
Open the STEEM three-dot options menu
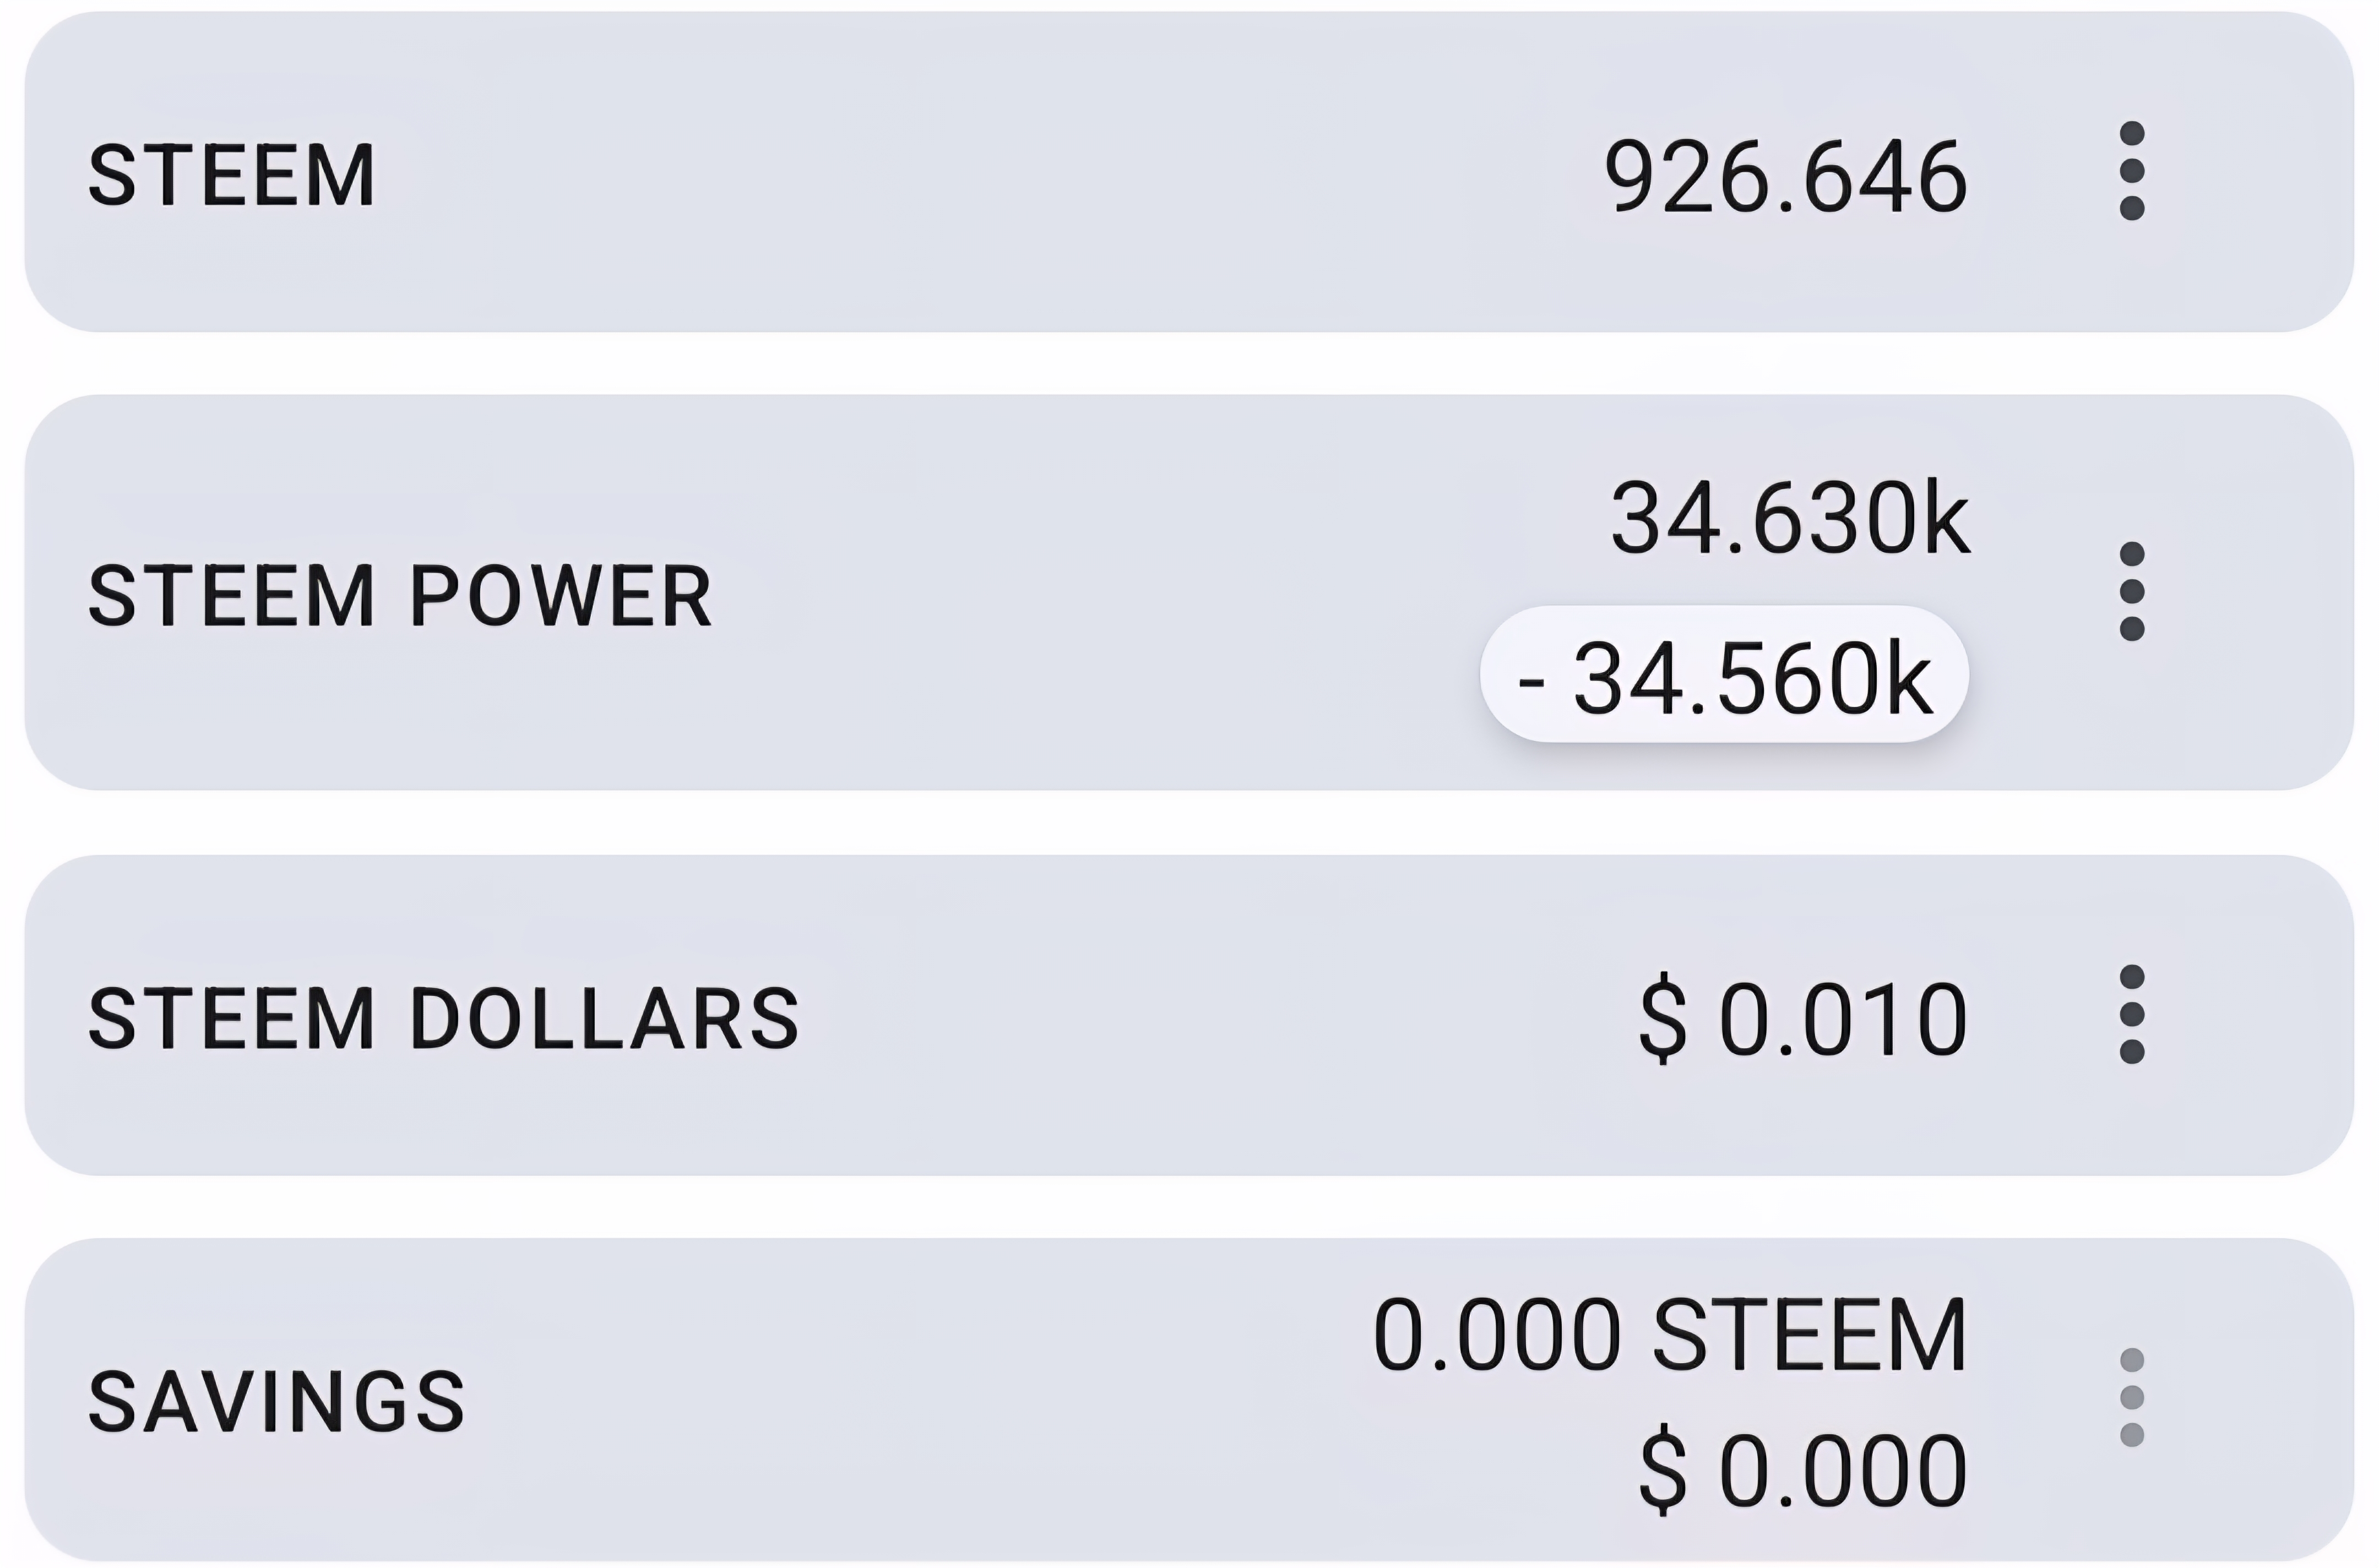pos(2131,171)
